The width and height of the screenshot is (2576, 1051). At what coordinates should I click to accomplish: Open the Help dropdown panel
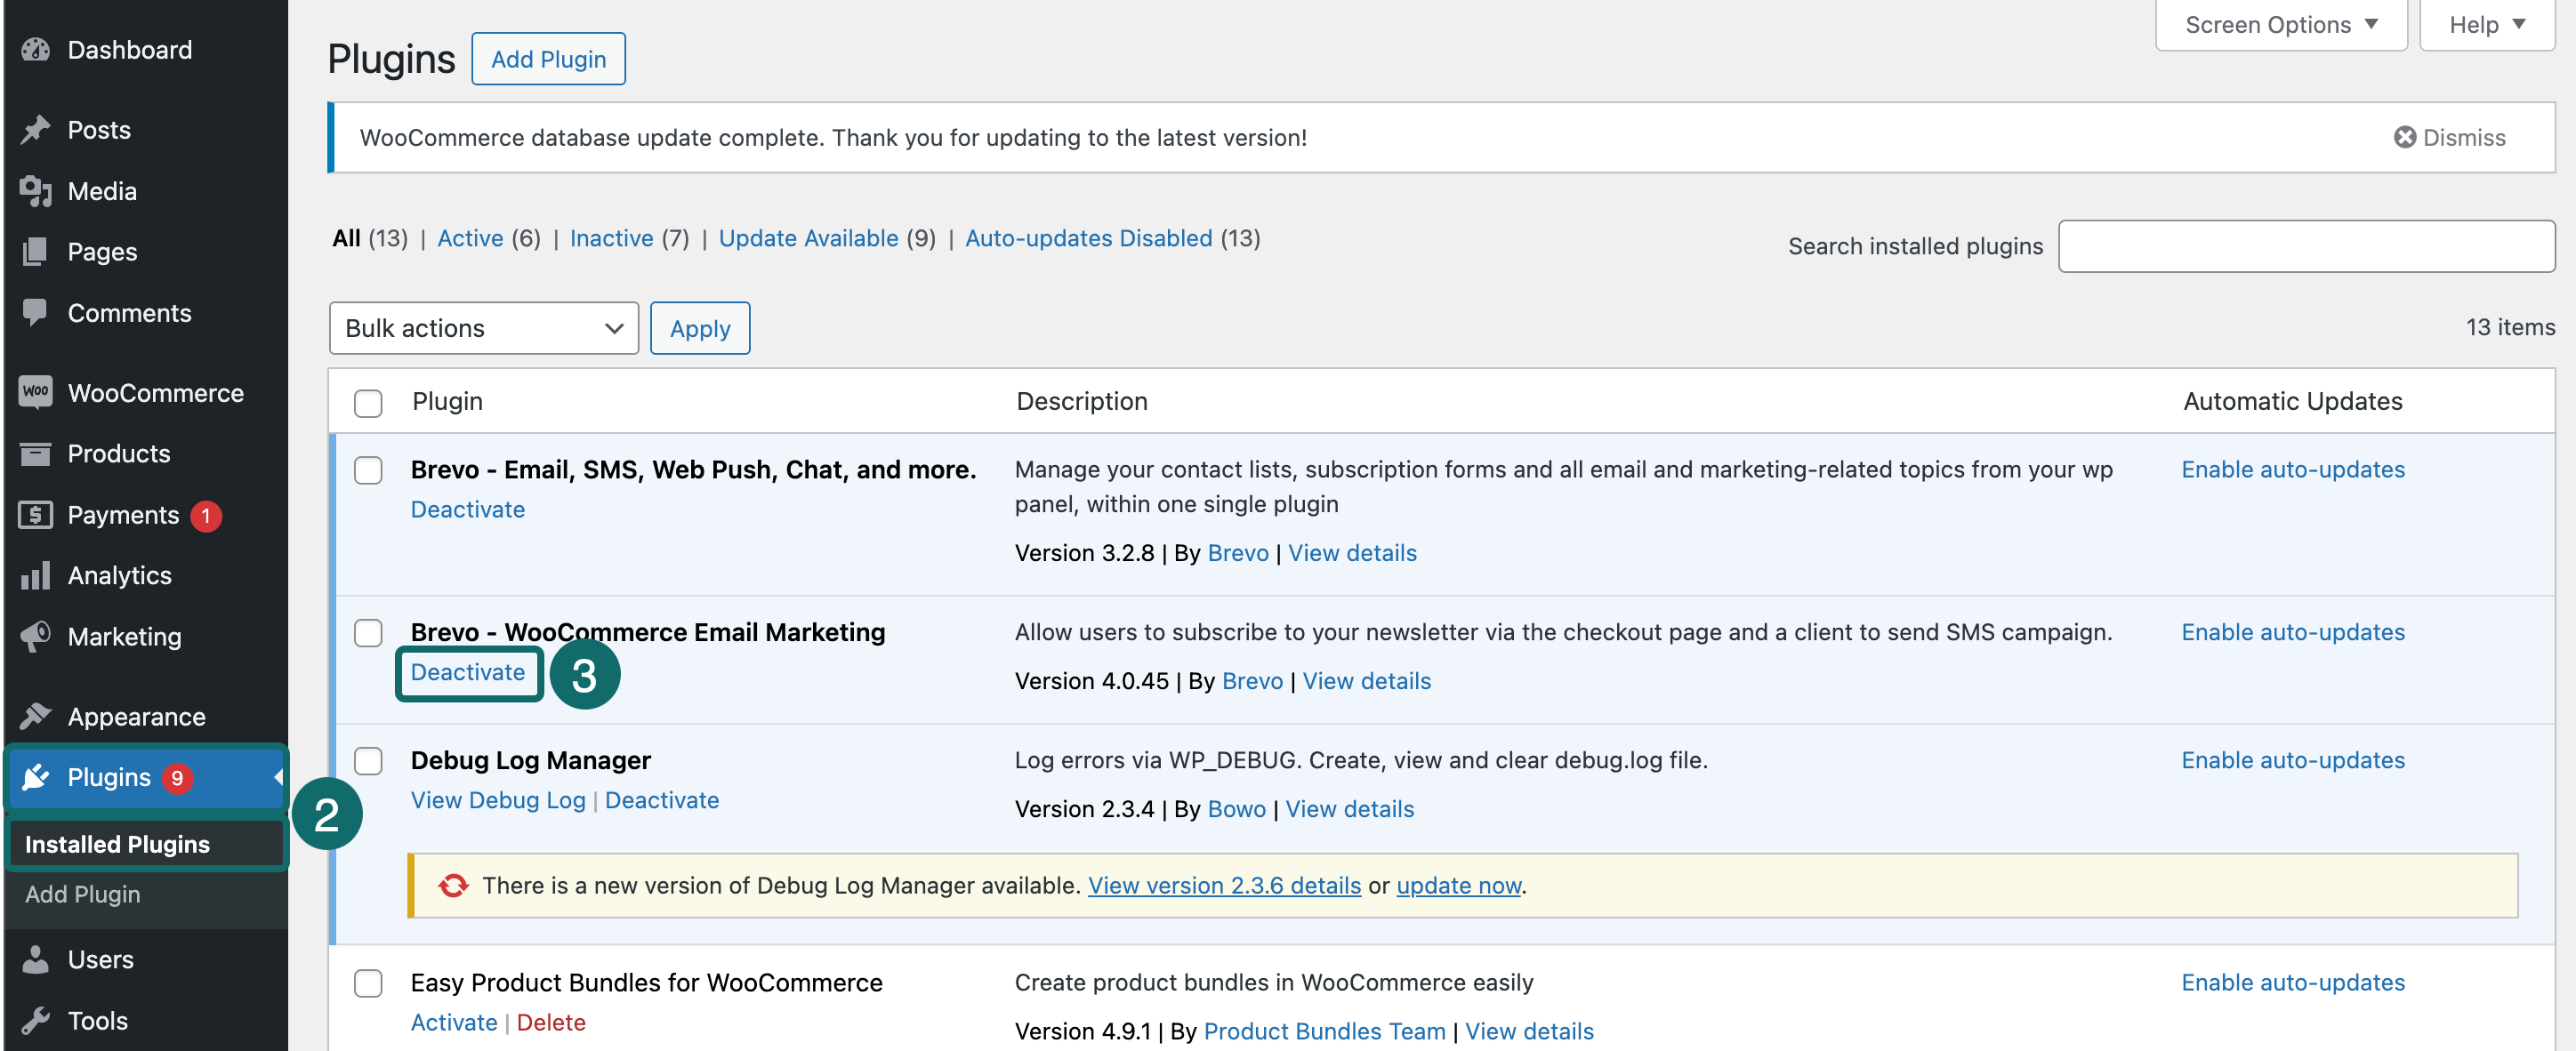2486,24
